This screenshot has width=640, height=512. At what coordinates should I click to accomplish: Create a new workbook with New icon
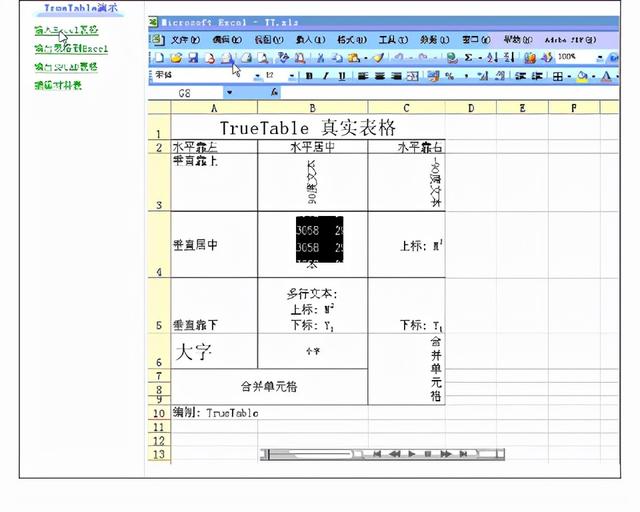tap(159, 58)
